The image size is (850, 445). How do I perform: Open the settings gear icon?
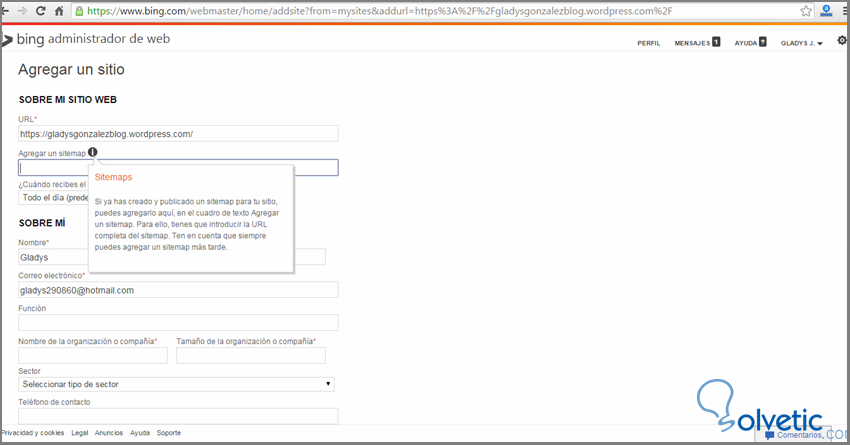(842, 41)
